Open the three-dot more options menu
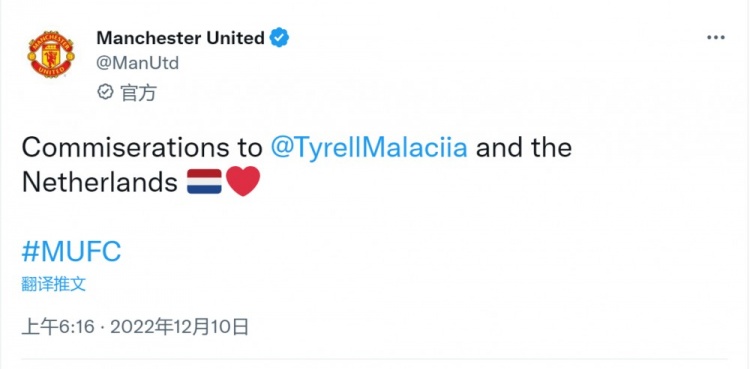750x369 pixels. pyautogui.click(x=716, y=37)
